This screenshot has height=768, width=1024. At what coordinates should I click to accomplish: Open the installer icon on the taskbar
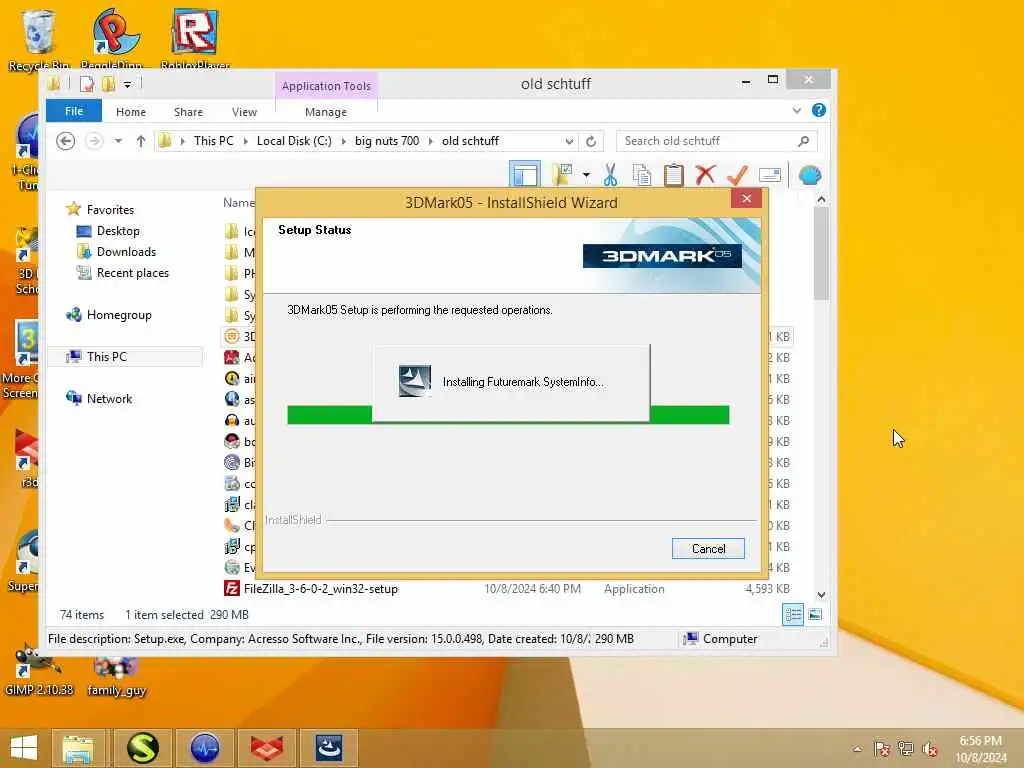pyautogui.click(x=329, y=748)
